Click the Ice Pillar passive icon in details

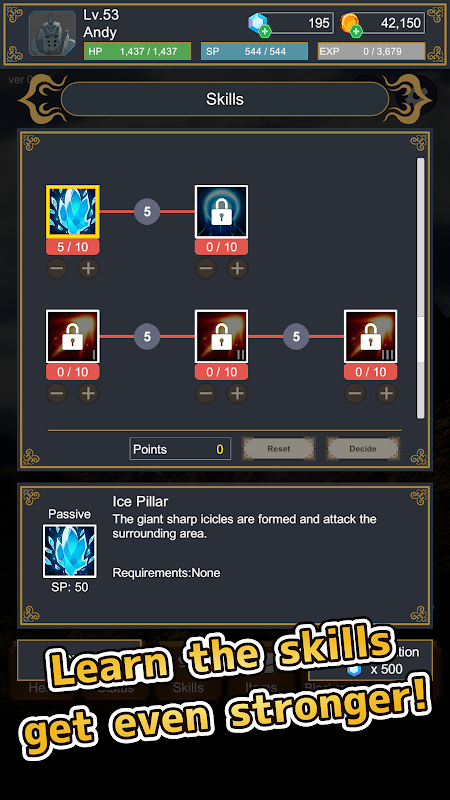tap(69, 551)
